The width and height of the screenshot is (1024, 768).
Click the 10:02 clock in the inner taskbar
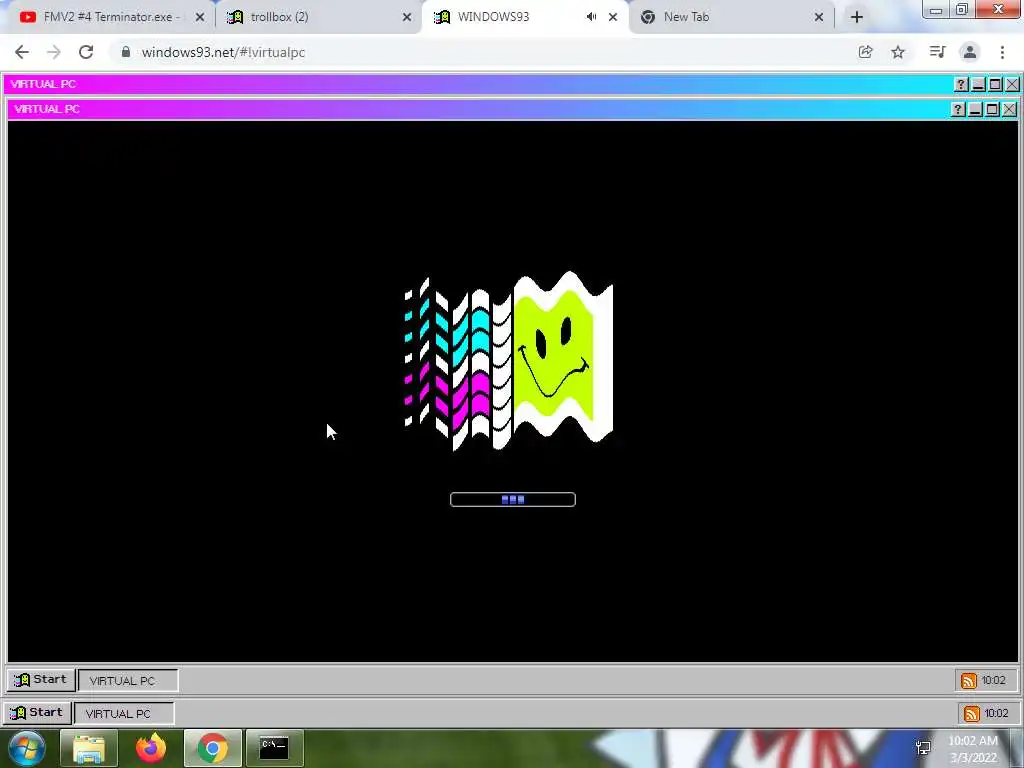tap(993, 680)
